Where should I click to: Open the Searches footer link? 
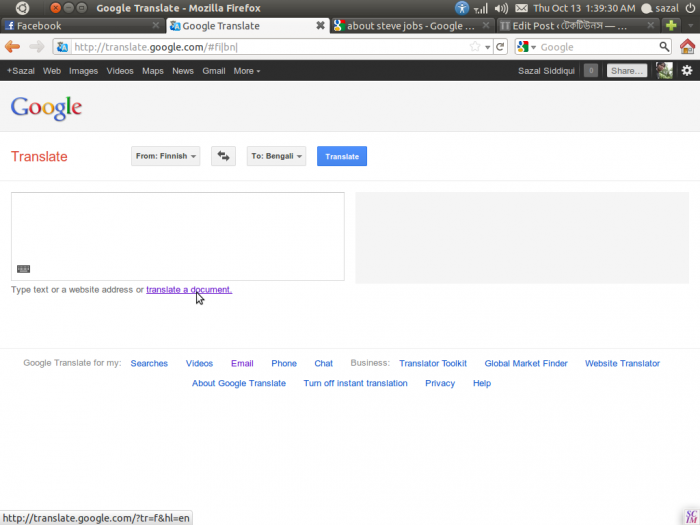point(149,363)
